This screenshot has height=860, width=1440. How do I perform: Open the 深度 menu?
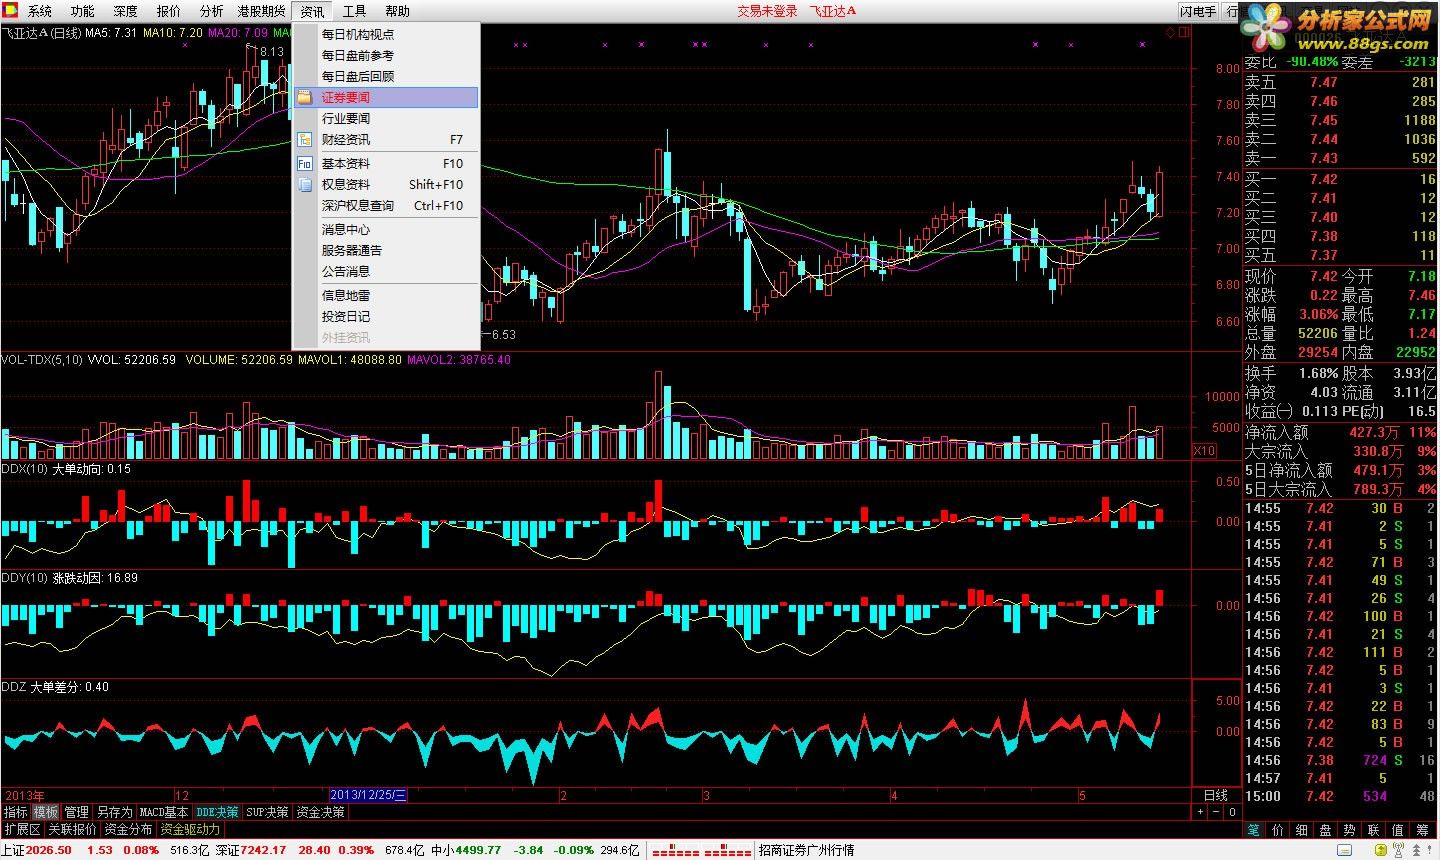pos(126,11)
